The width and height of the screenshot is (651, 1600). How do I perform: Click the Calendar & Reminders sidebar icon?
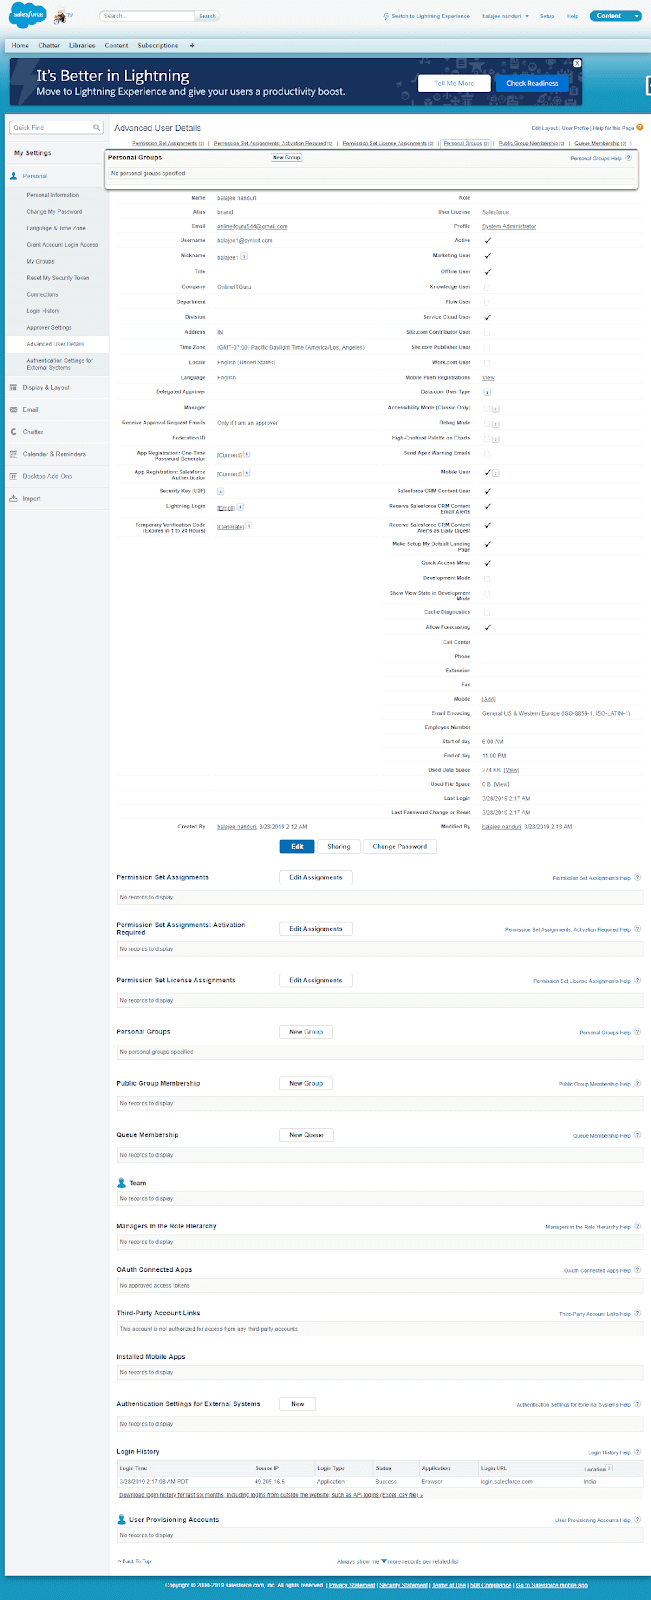tap(14, 454)
